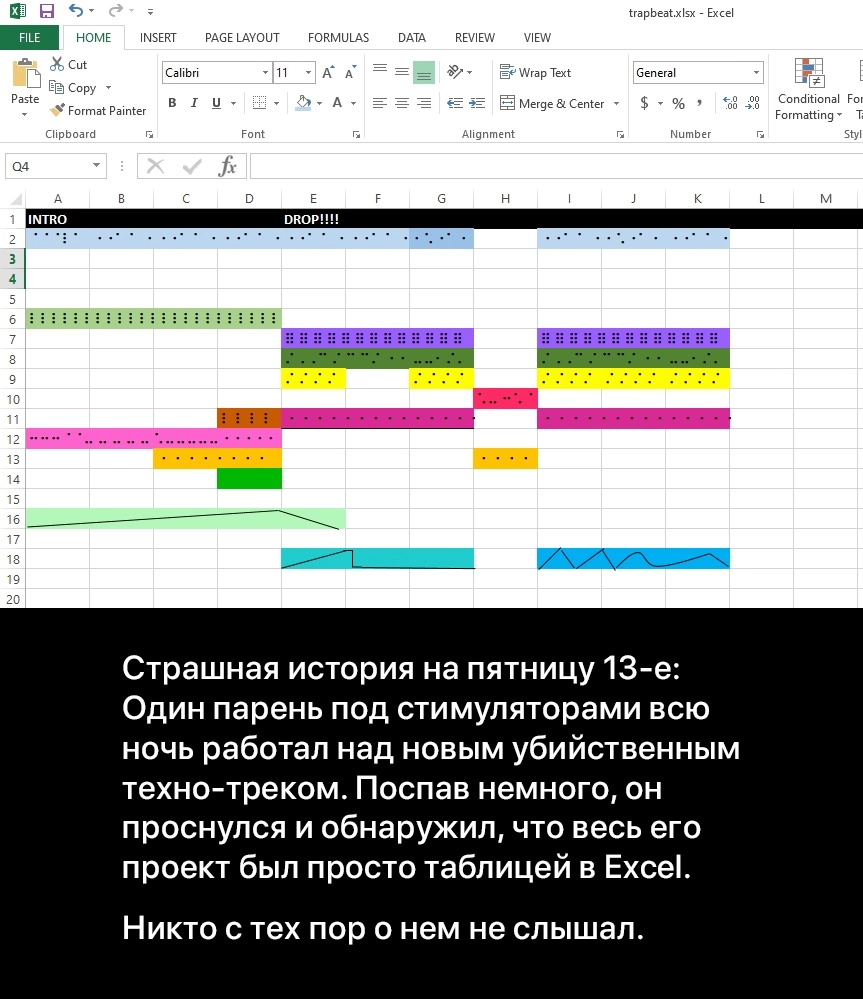Decrease font size with small A
Viewport: 863px width, 999px height.
(350, 73)
